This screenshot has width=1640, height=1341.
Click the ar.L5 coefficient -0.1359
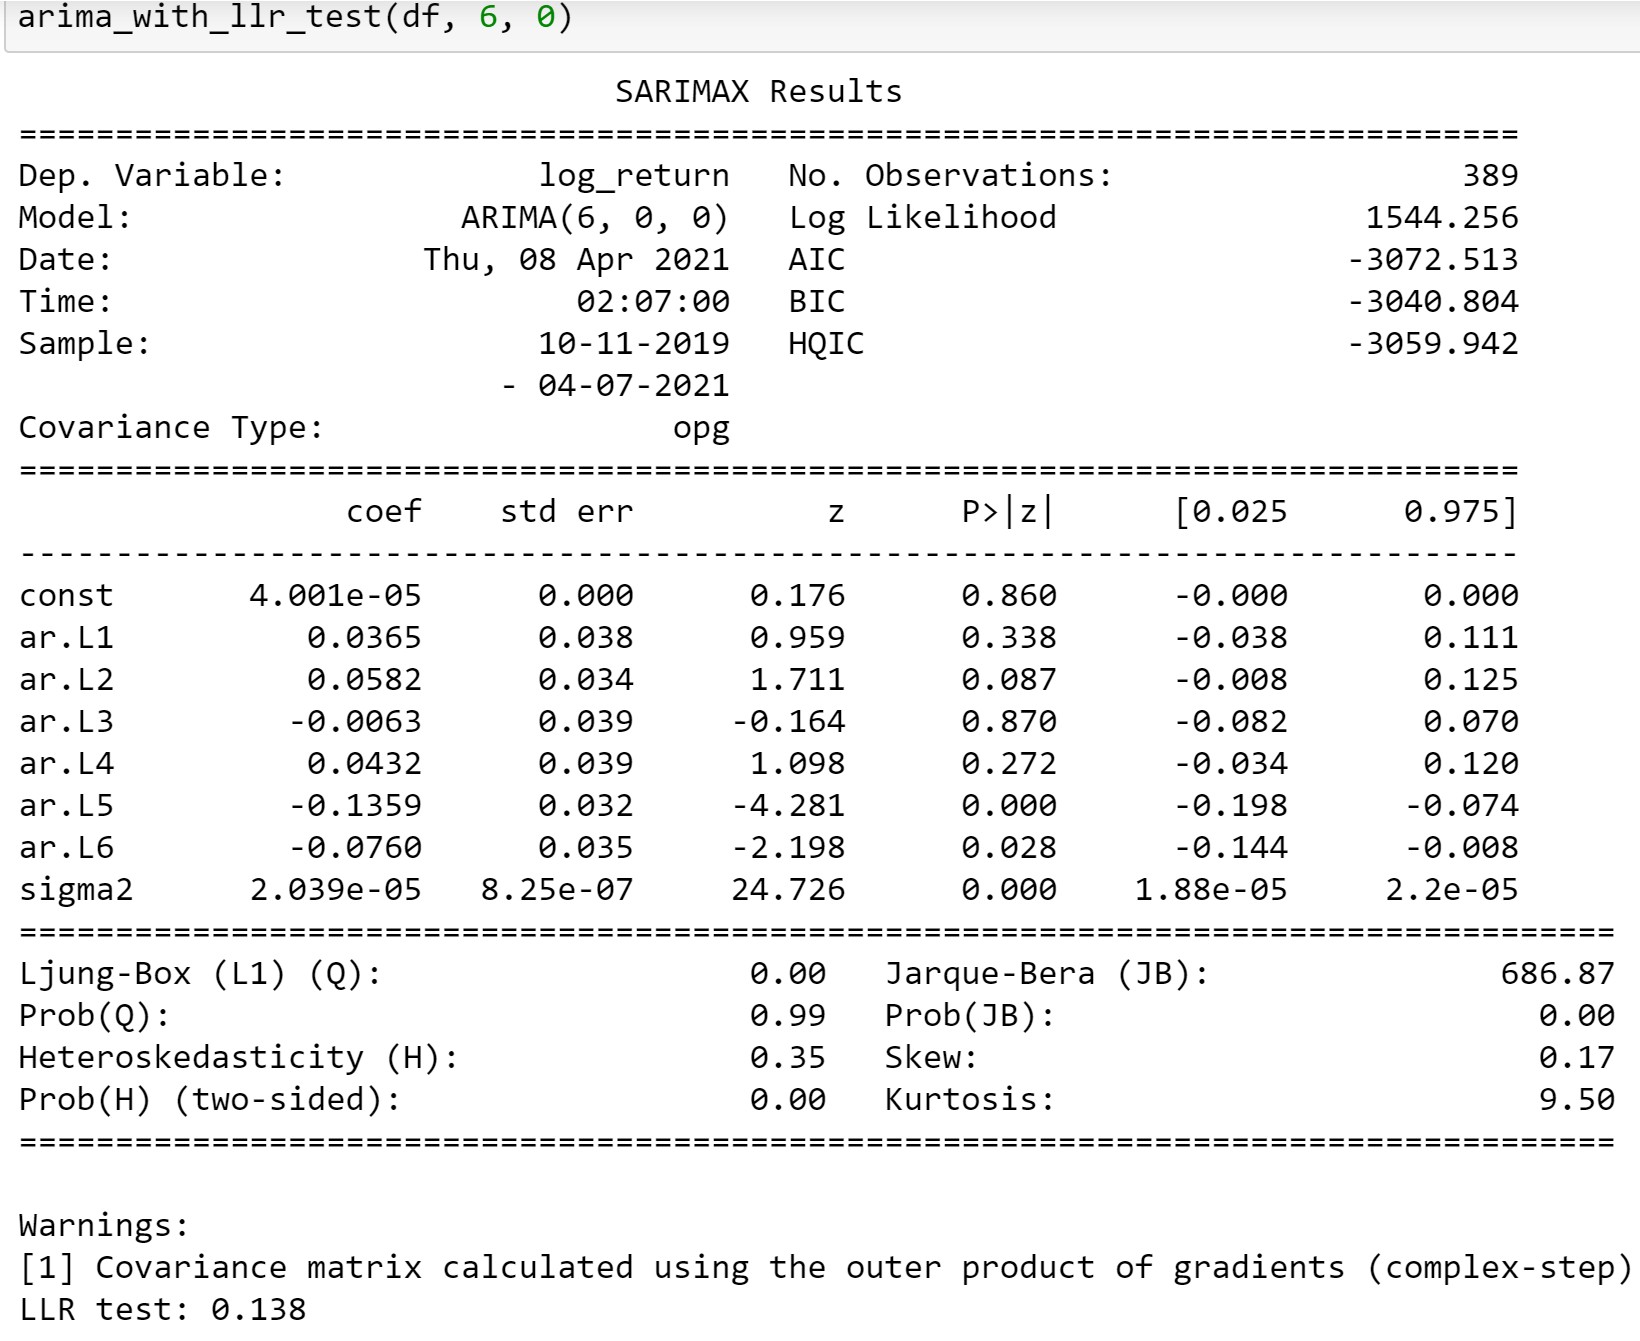pyautogui.click(x=355, y=806)
